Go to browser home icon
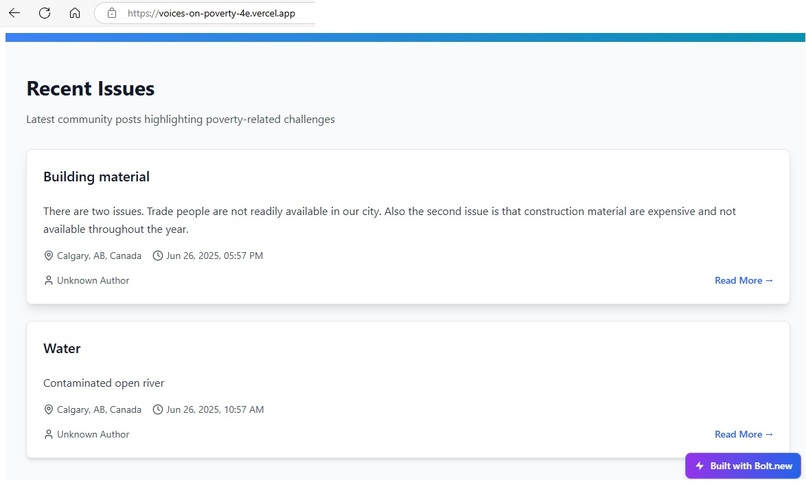The height and width of the screenshot is (485, 806). pos(75,13)
